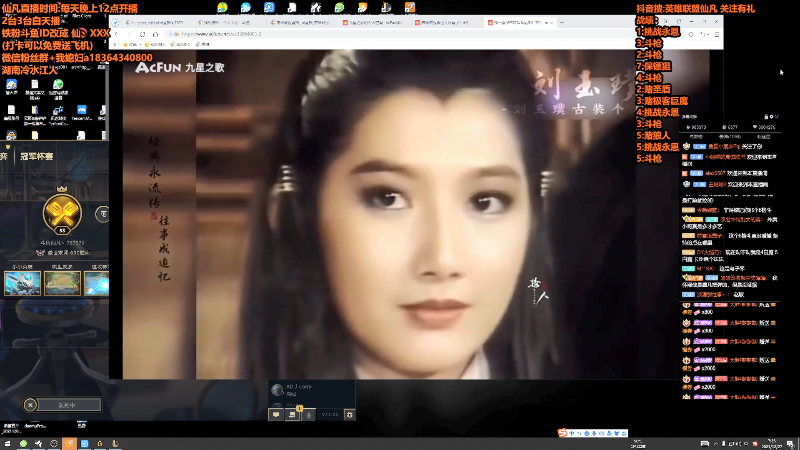Image resolution: width=800 pixels, height=450 pixels.
Task: Switch to the third browser tab
Action: tap(301, 22)
